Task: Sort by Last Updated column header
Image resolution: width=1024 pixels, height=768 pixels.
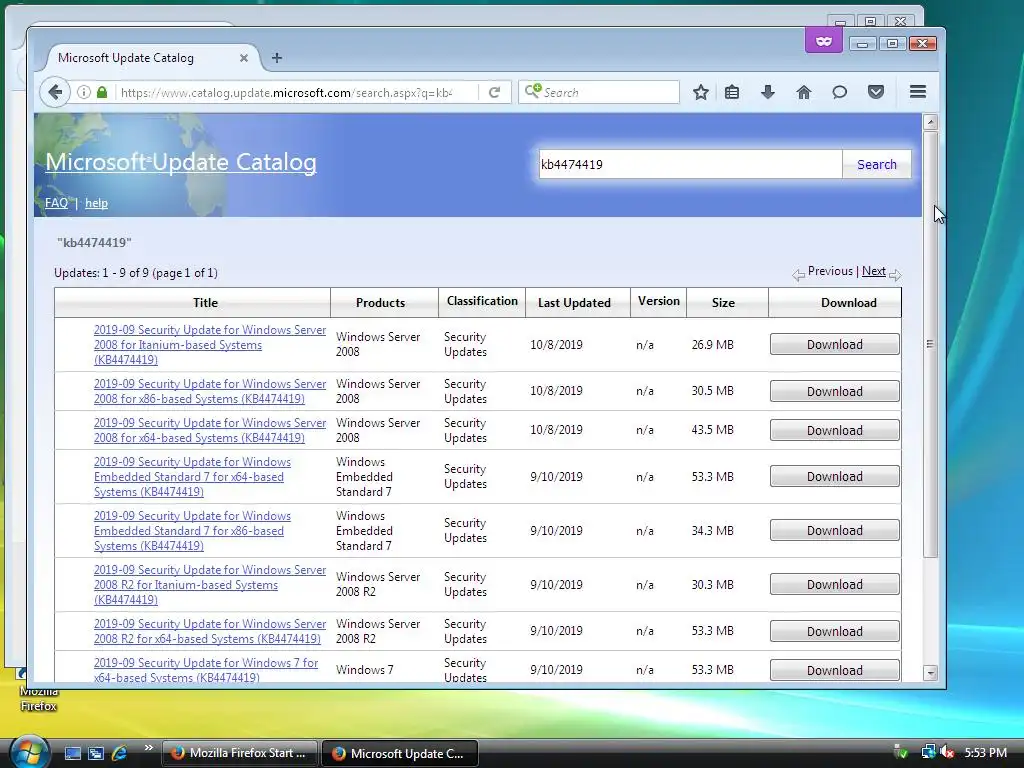Action: coord(574,302)
